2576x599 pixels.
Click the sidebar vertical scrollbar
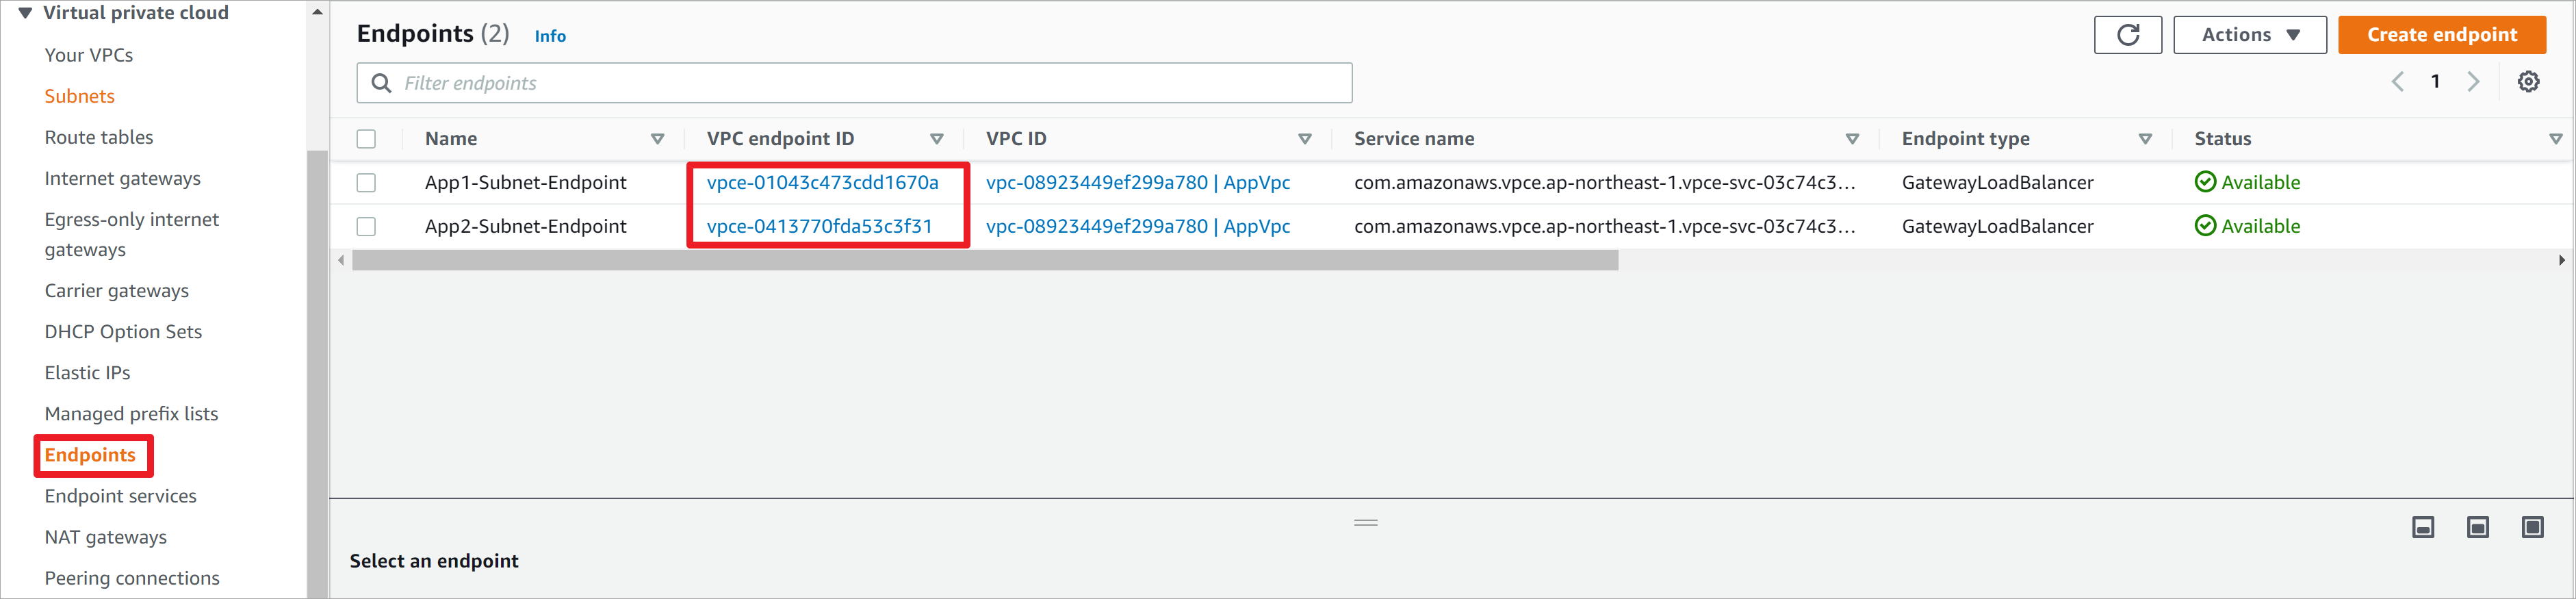click(x=317, y=374)
